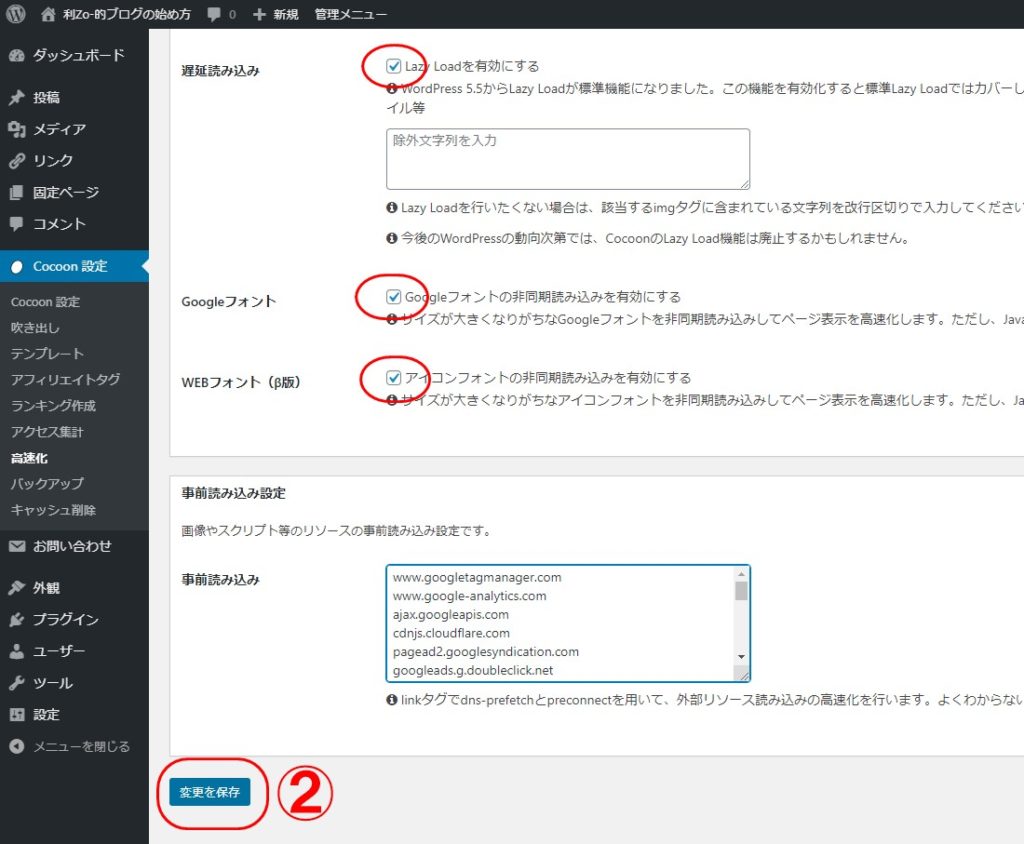This screenshot has width=1024, height=844.
Task: Expand the 外観 menu in sidebar
Action: pyautogui.click(x=46, y=588)
